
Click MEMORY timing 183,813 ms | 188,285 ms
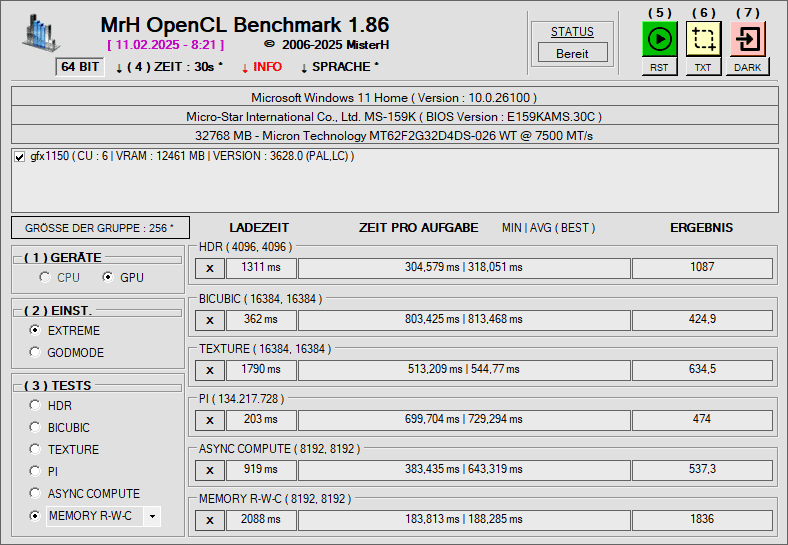464,520
